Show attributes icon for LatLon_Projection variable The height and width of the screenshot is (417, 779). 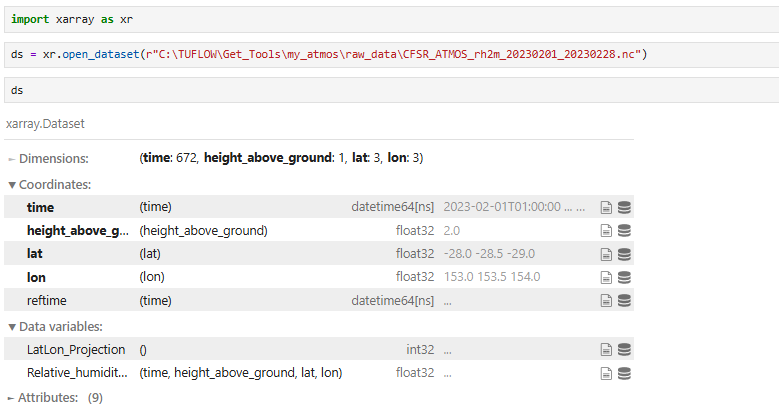point(606,350)
